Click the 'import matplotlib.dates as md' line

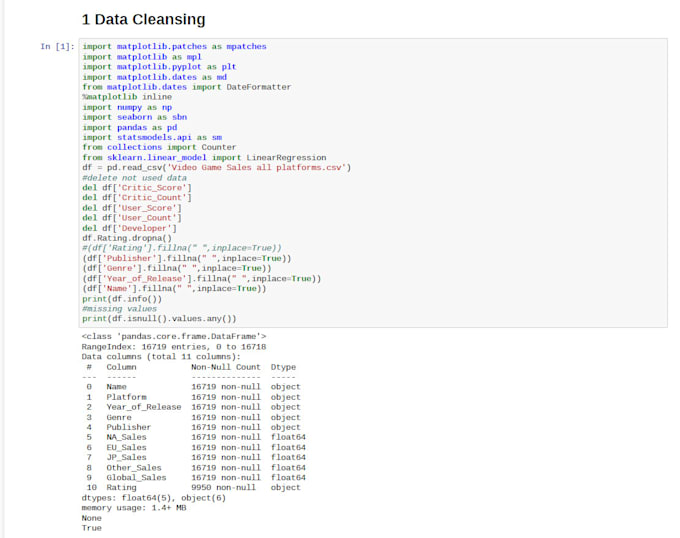[154, 77]
